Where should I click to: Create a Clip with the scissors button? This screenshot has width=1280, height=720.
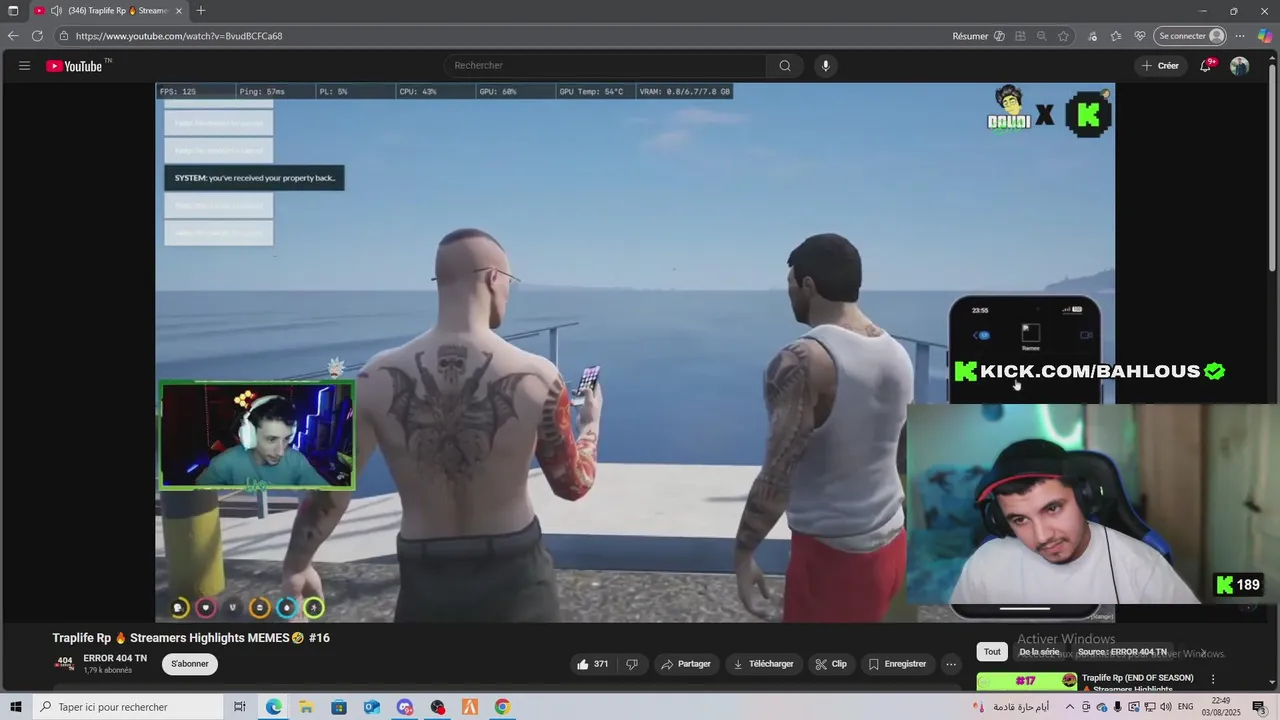(x=831, y=664)
